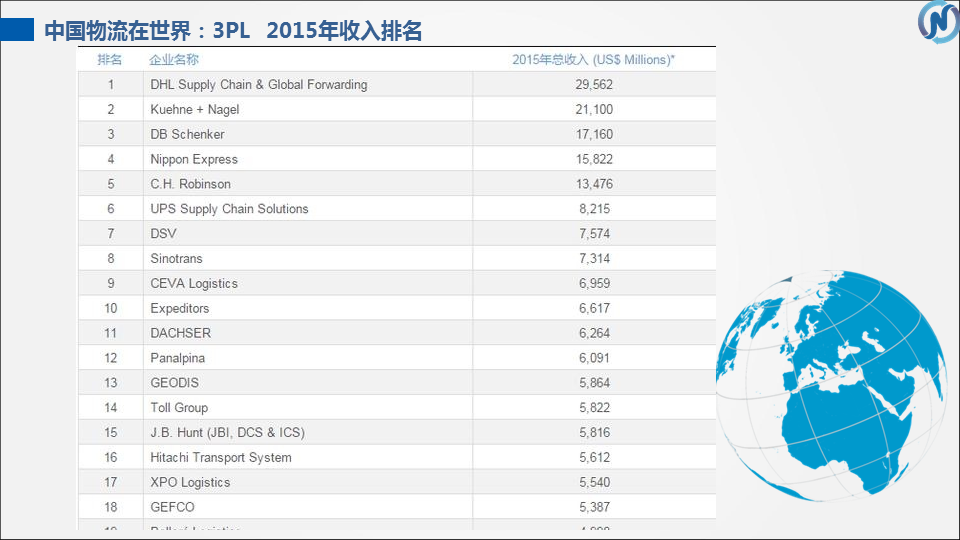Click revenue value '5,387'

[x=594, y=507]
